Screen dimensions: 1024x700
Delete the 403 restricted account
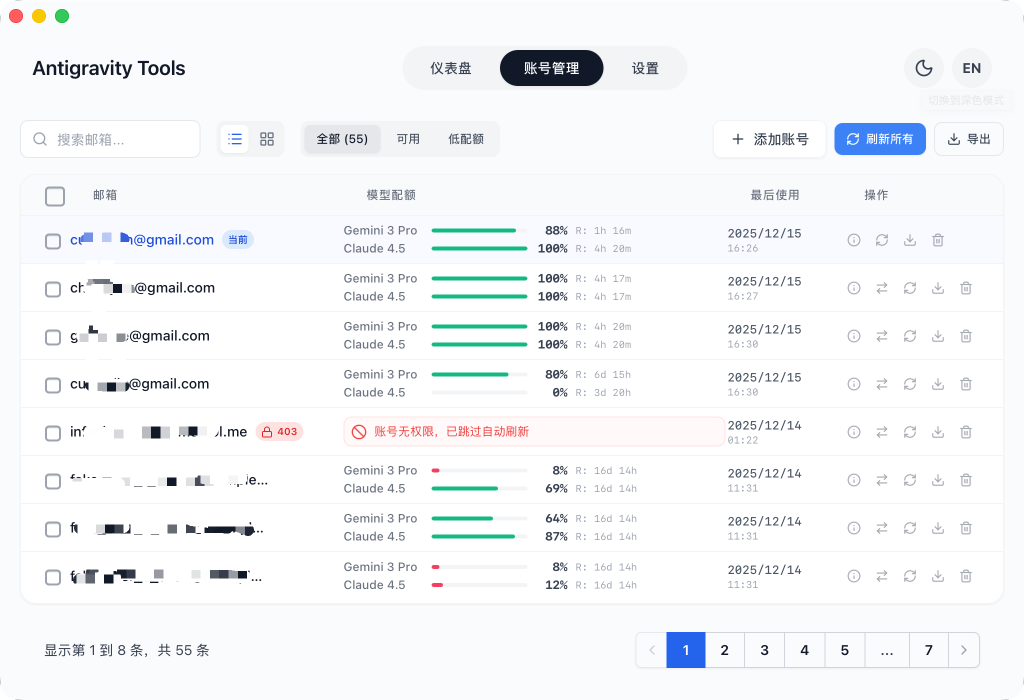pos(965,432)
